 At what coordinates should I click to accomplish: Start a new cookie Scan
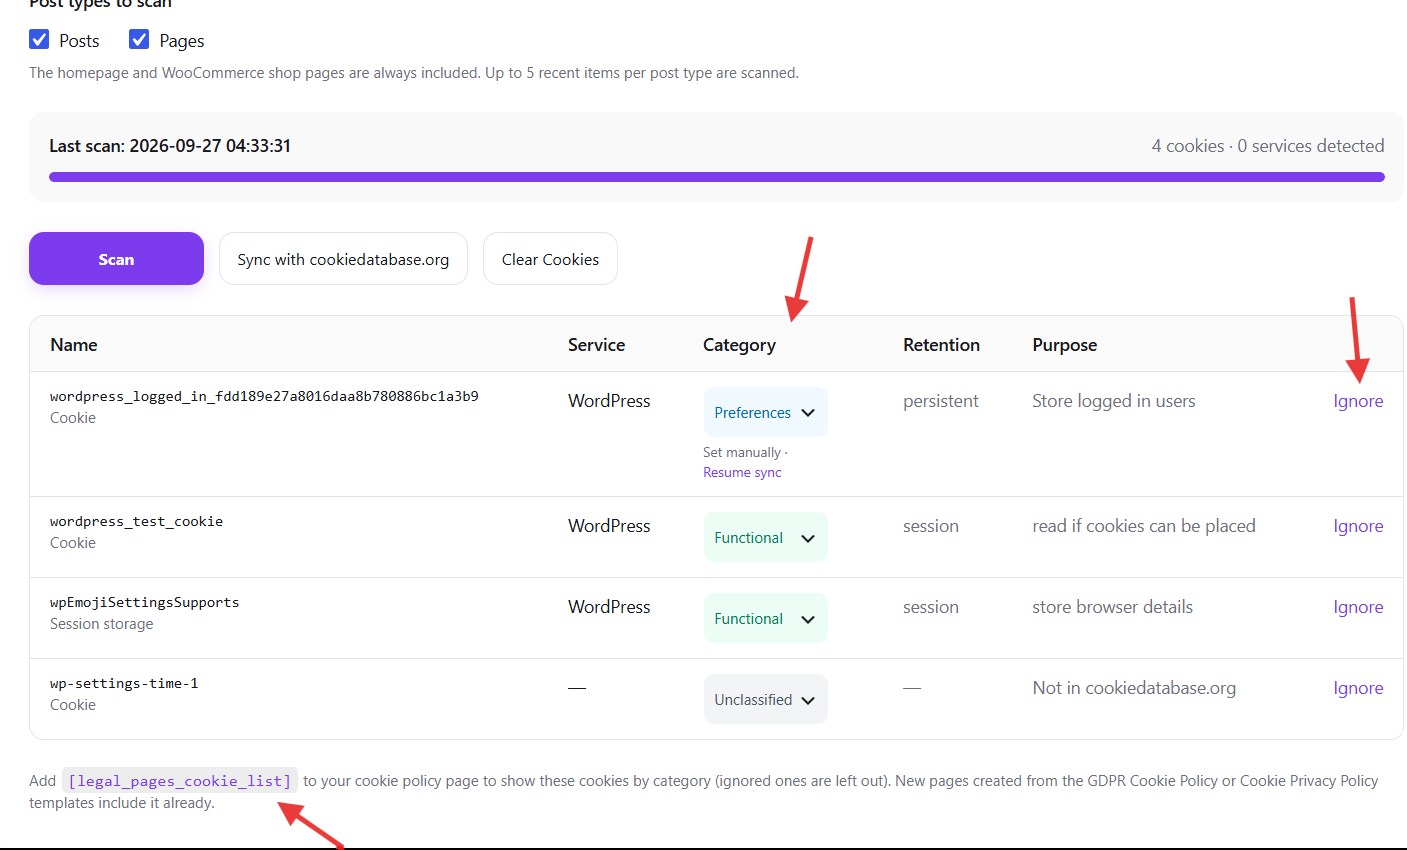pos(116,259)
